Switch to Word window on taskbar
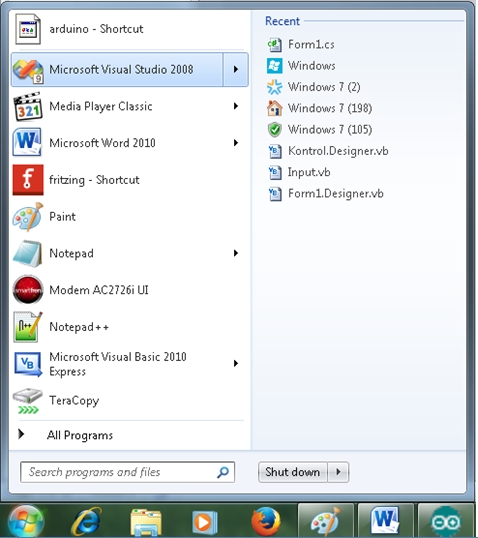 tap(385, 521)
